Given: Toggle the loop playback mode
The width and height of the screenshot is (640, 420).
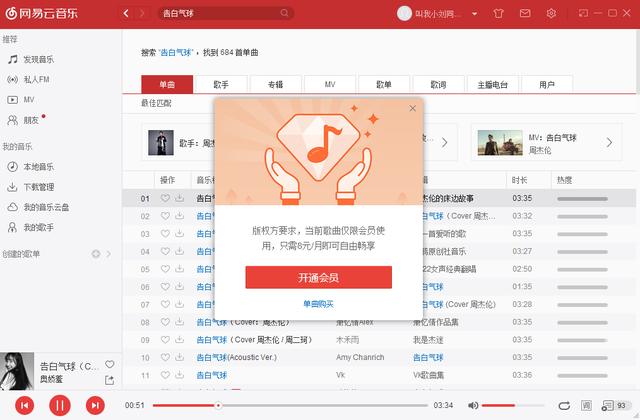Looking at the screenshot, I should click(x=564, y=405).
